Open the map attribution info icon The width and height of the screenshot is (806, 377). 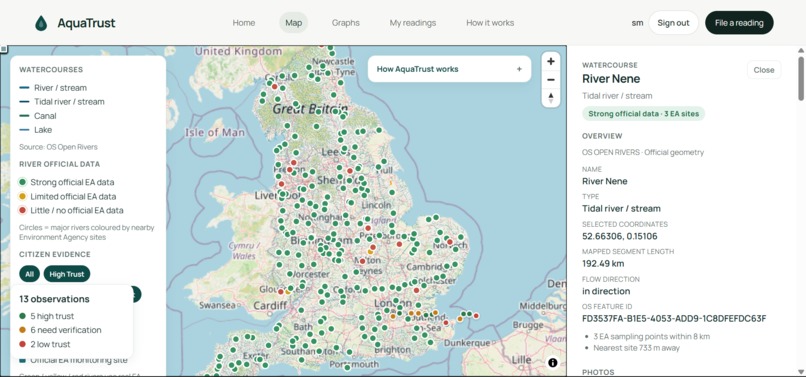(553, 363)
